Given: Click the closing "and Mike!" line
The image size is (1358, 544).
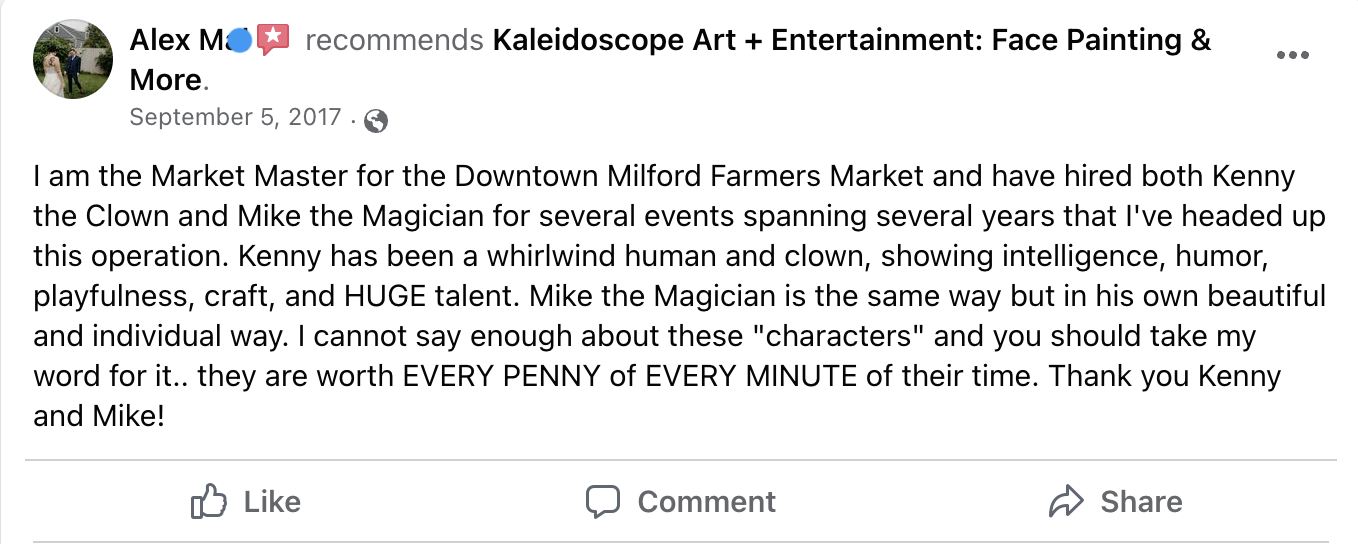Looking at the screenshot, I should point(98,416).
